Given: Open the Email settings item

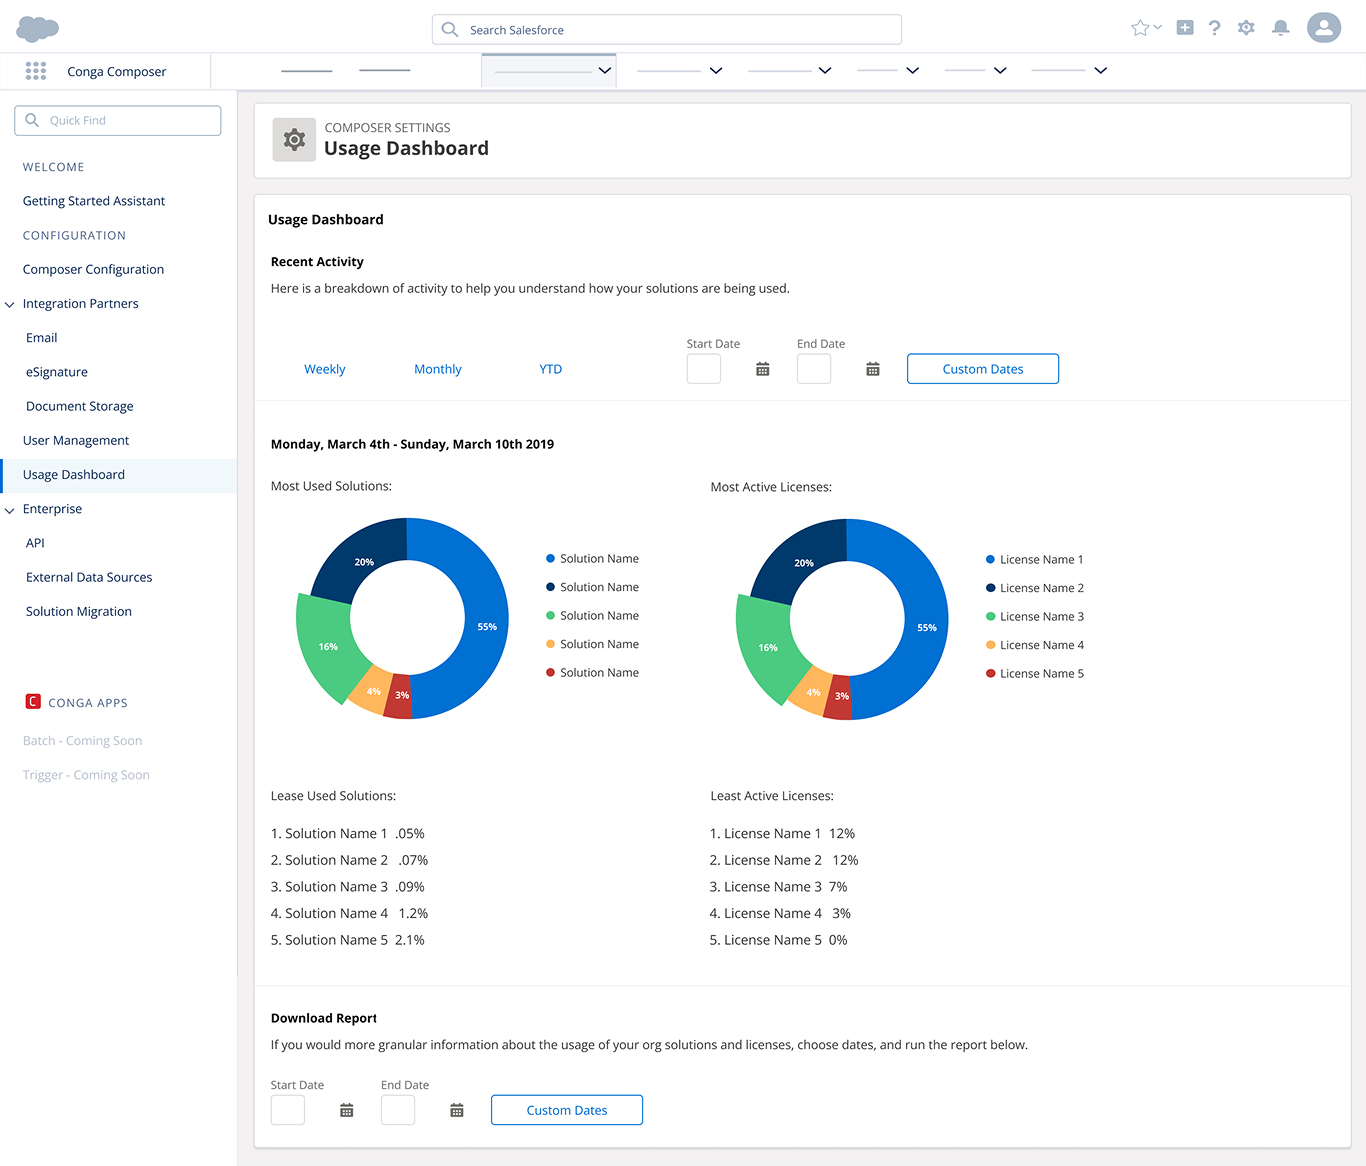Looking at the screenshot, I should [42, 338].
